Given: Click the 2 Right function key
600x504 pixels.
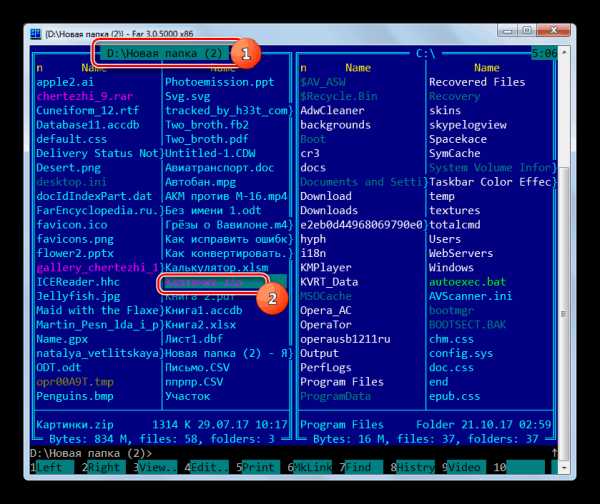Looking at the screenshot, I should click(104, 467).
